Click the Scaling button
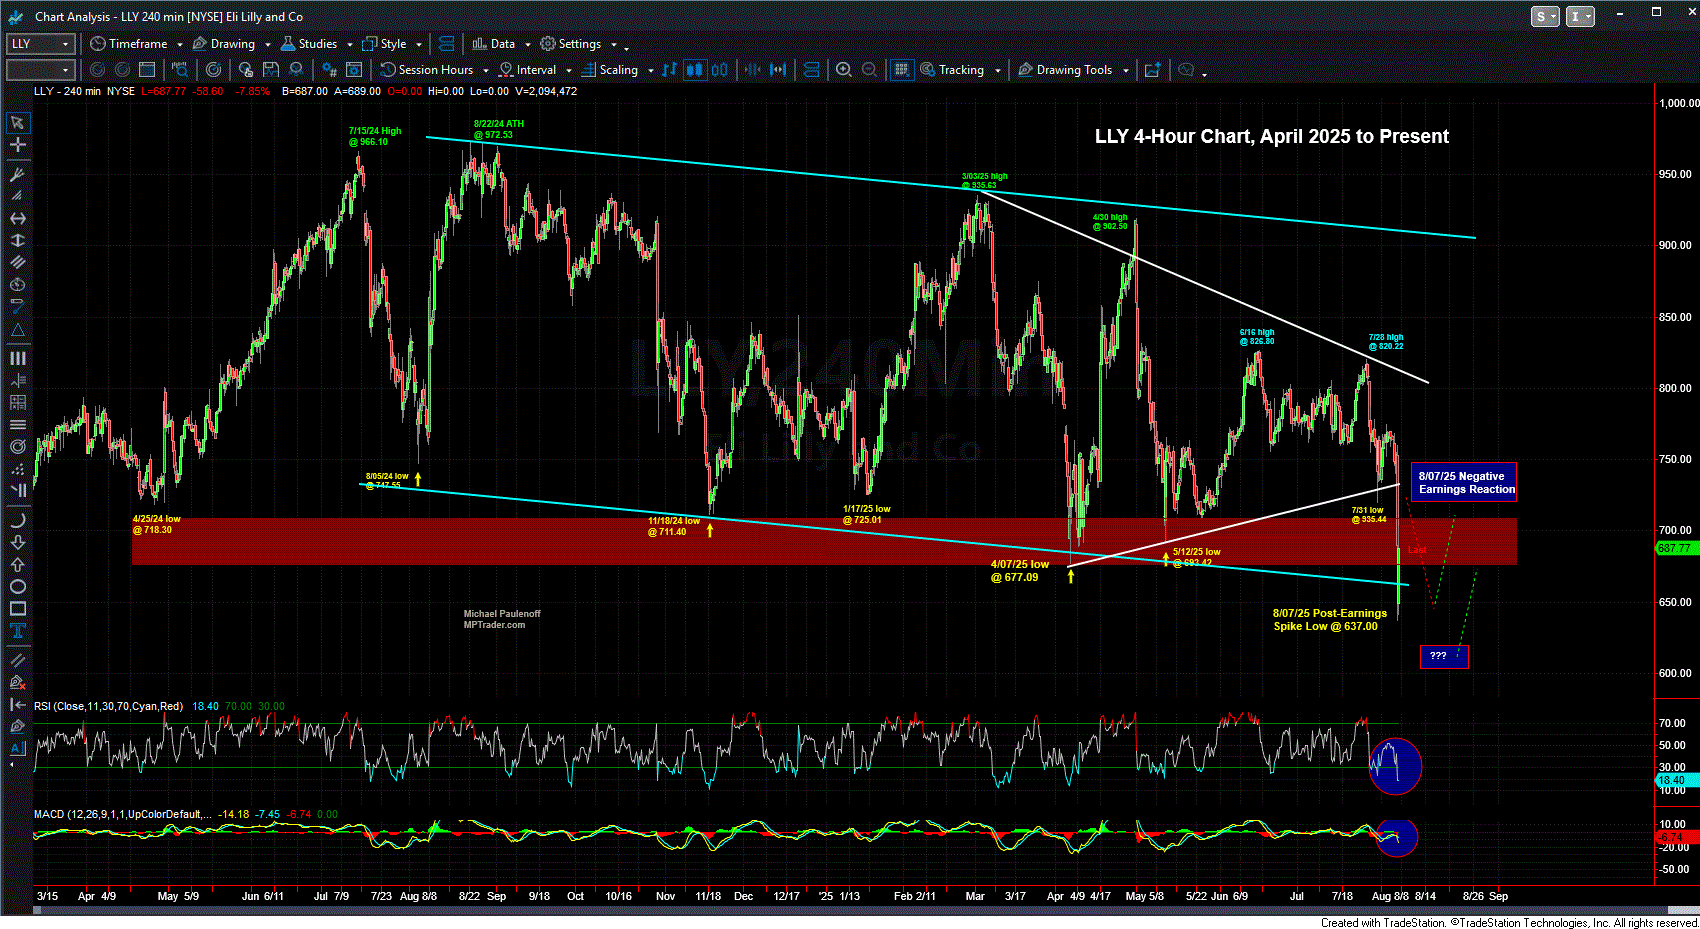1700x929 pixels. 610,70
